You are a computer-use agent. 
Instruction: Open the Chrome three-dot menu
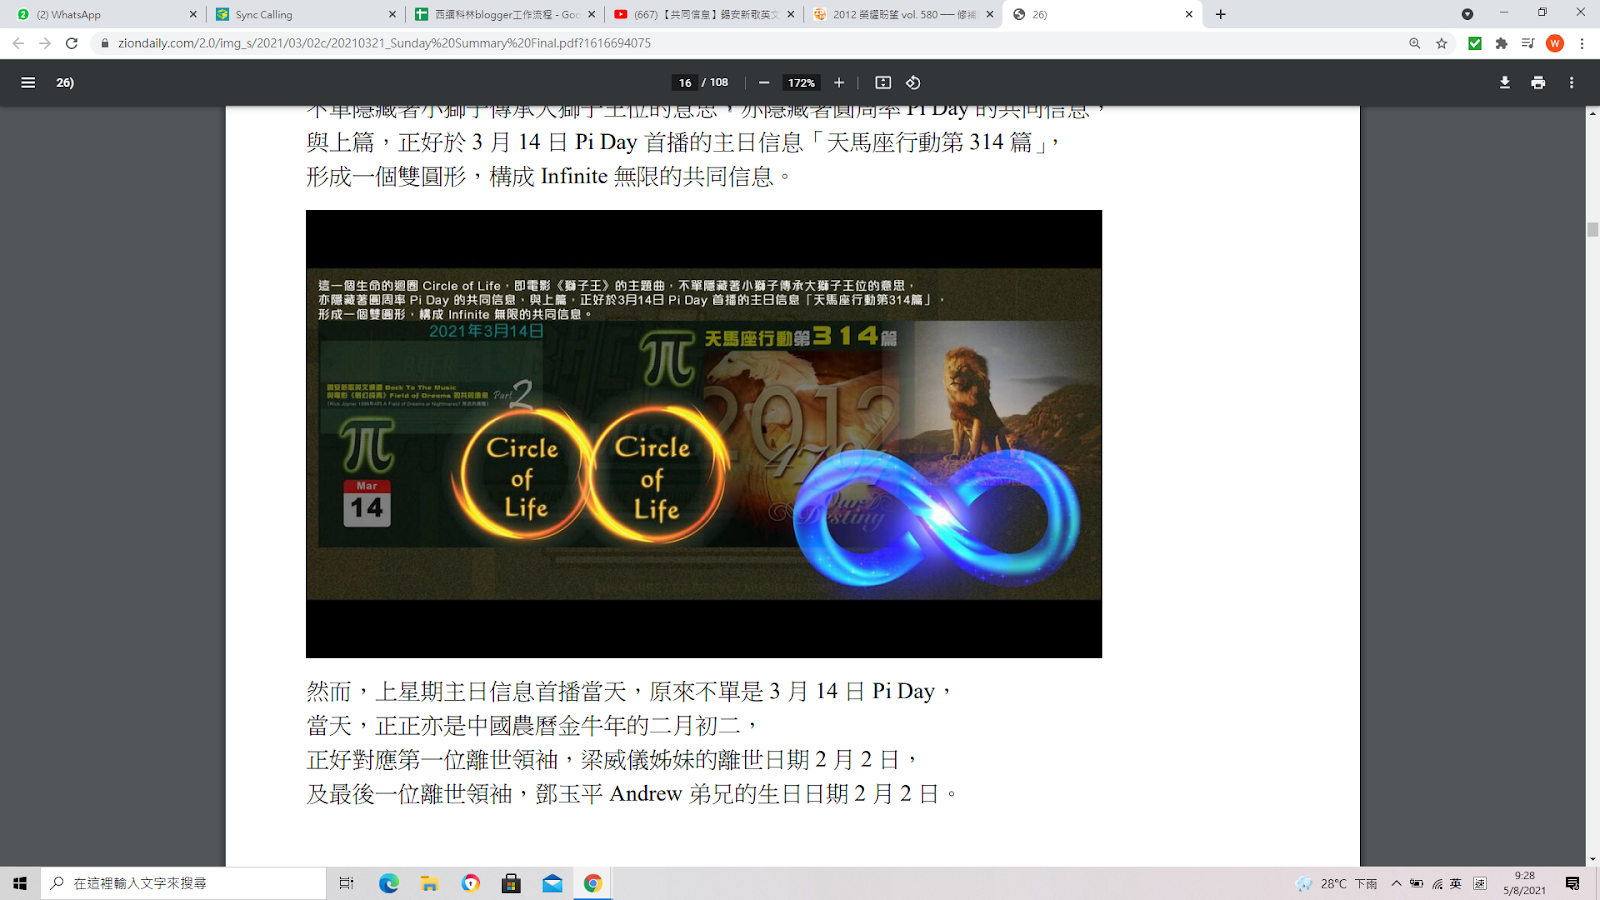[1582, 43]
